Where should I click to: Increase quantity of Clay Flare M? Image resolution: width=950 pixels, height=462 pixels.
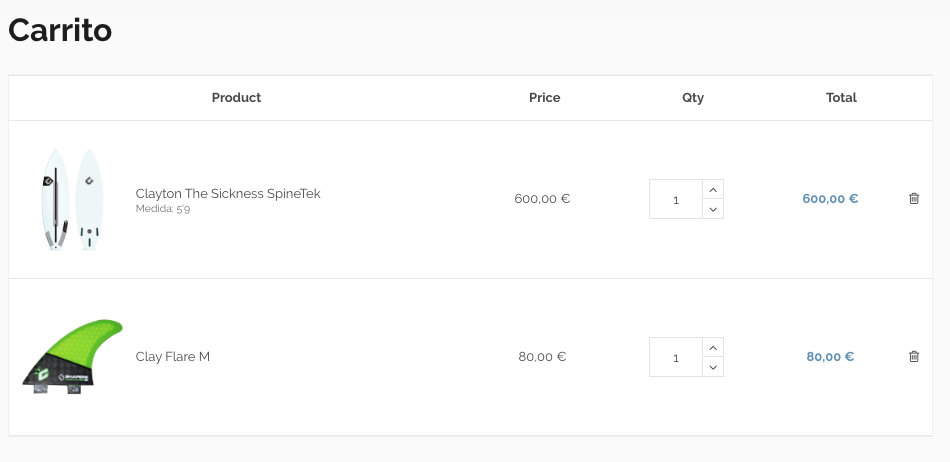pyautogui.click(x=712, y=347)
